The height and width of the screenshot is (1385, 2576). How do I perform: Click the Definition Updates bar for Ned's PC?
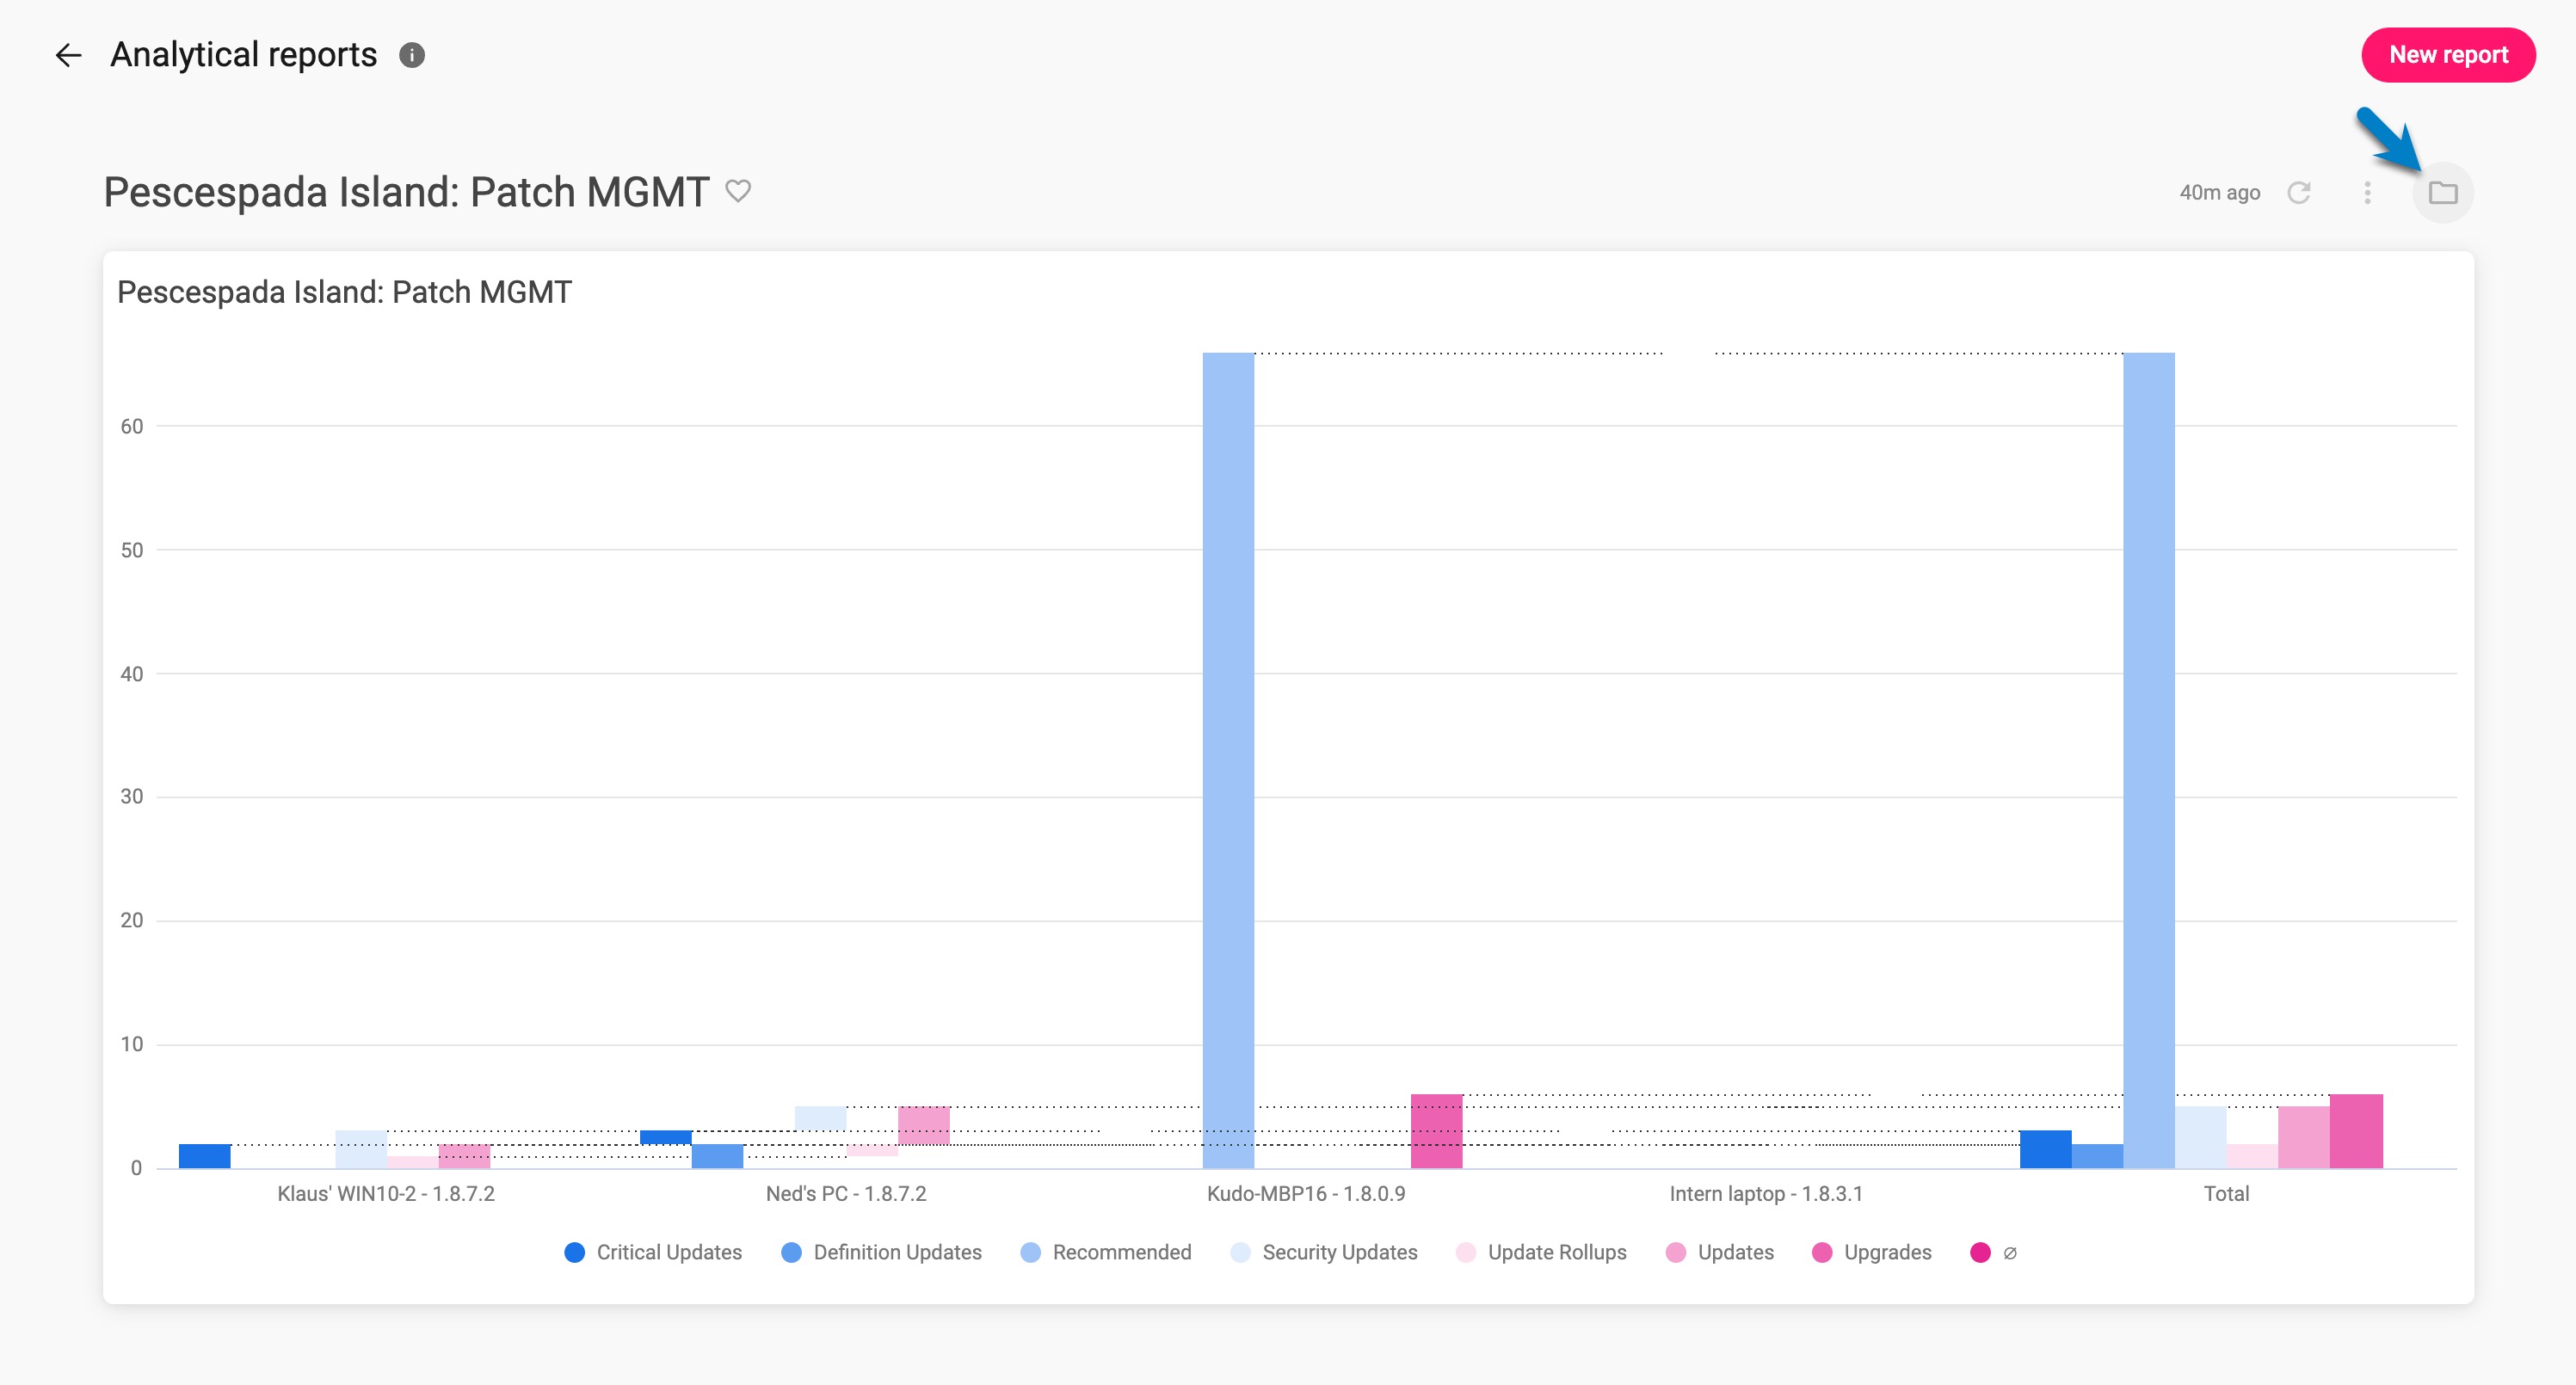coord(717,1156)
